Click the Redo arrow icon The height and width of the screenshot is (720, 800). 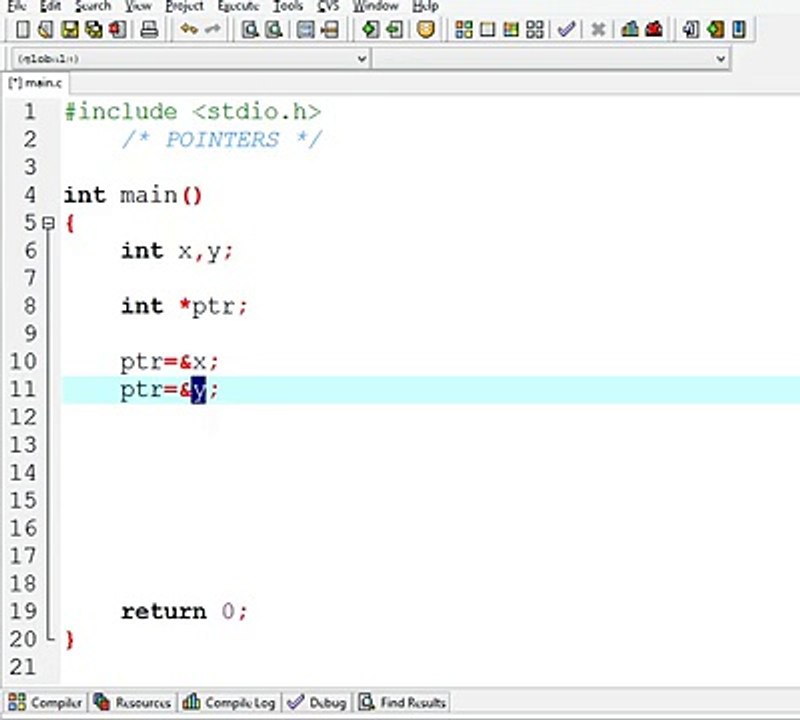pyautogui.click(x=213, y=29)
